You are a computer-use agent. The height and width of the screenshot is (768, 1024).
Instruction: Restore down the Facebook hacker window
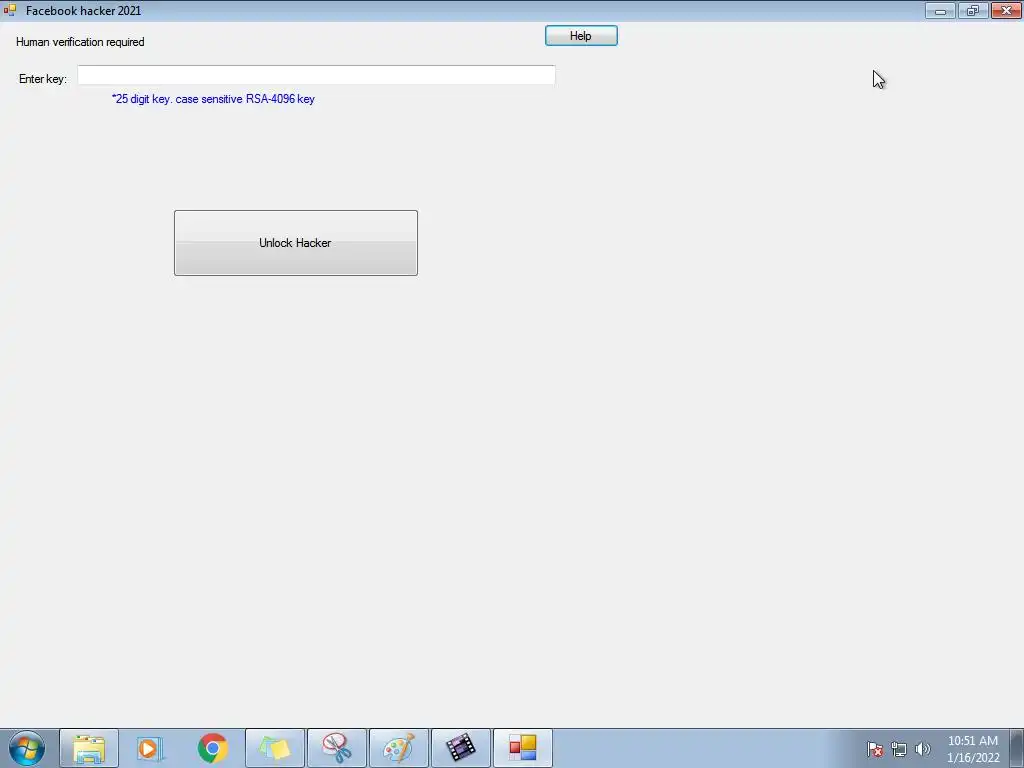coord(973,10)
